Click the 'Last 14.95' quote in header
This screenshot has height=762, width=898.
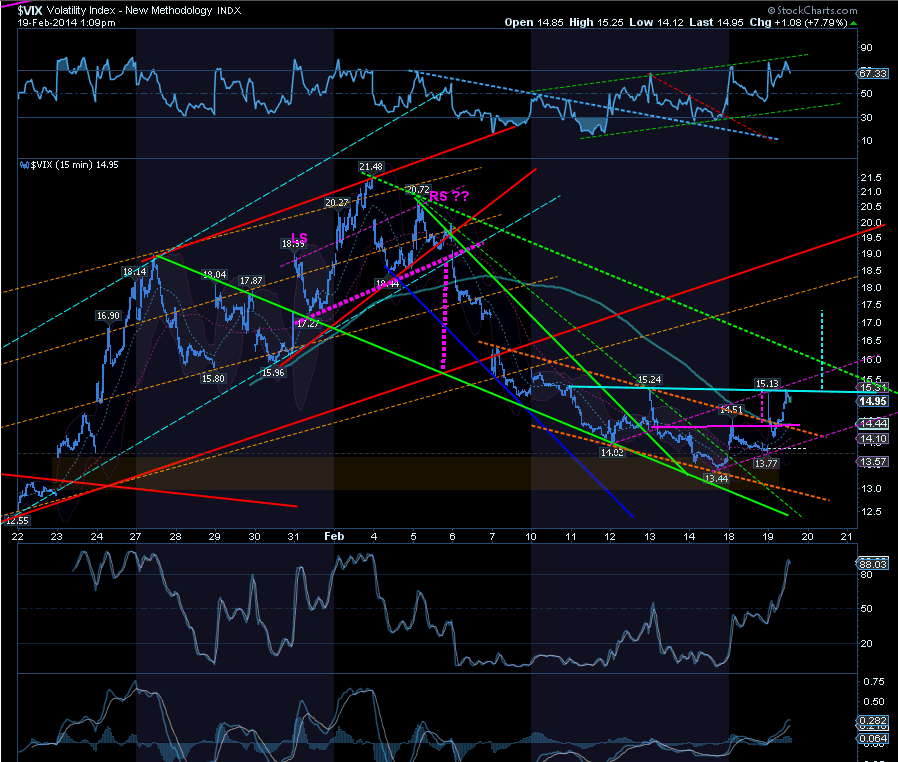(x=716, y=22)
